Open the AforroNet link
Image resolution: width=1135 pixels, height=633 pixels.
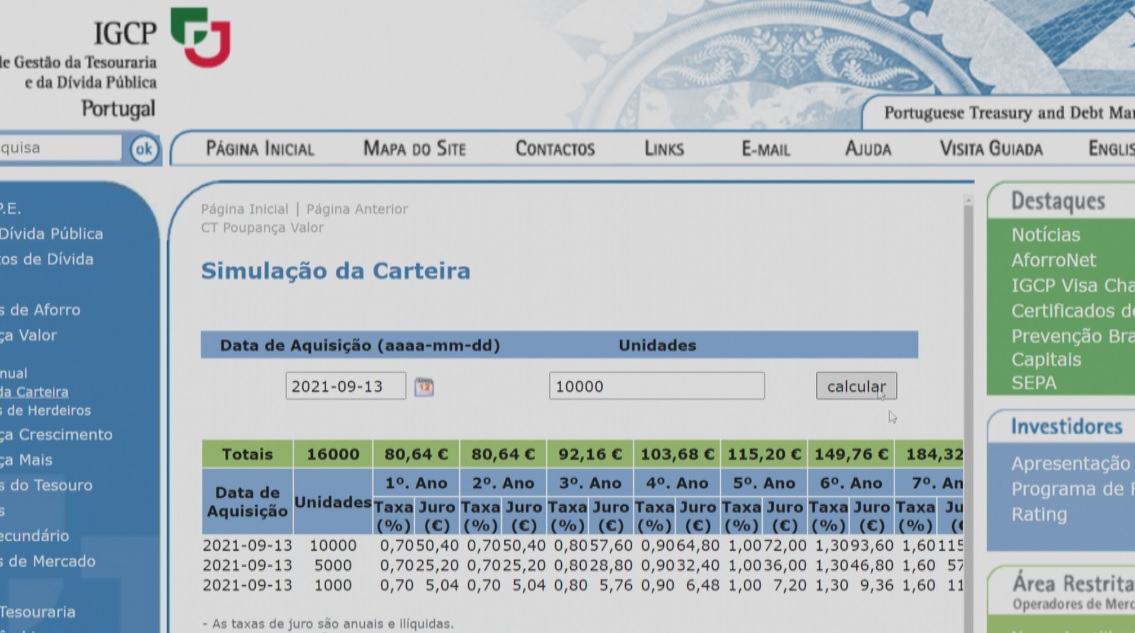[1053, 260]
